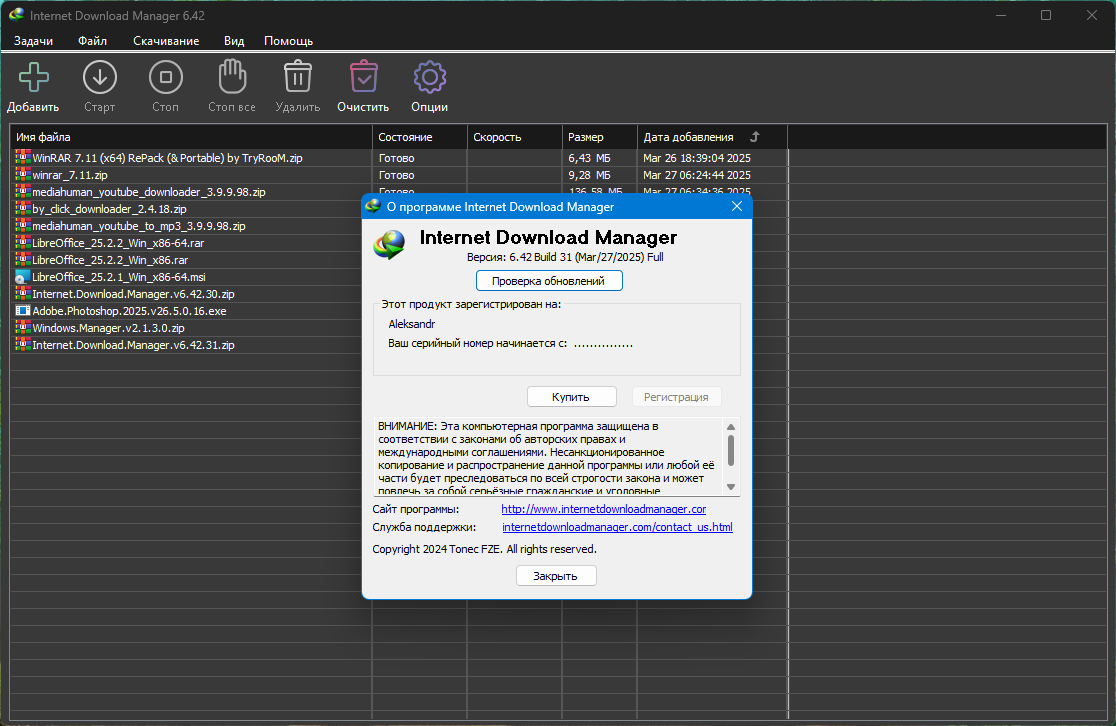Click the Купить button
Screen dimensions: 1116x726
(571, 396)
